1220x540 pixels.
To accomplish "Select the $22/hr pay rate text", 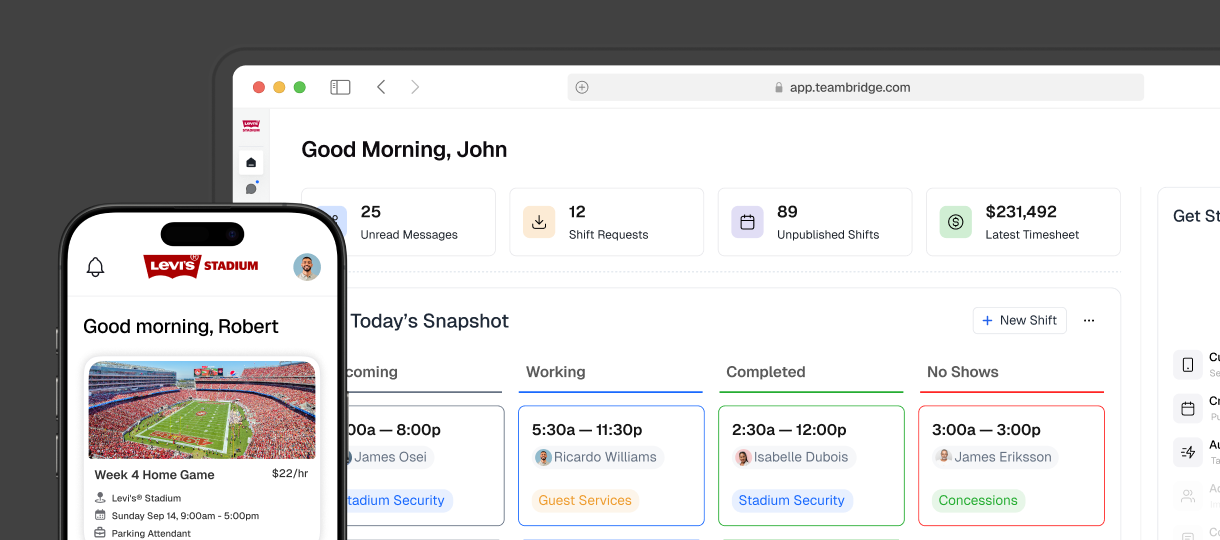I will click(290, 473).
